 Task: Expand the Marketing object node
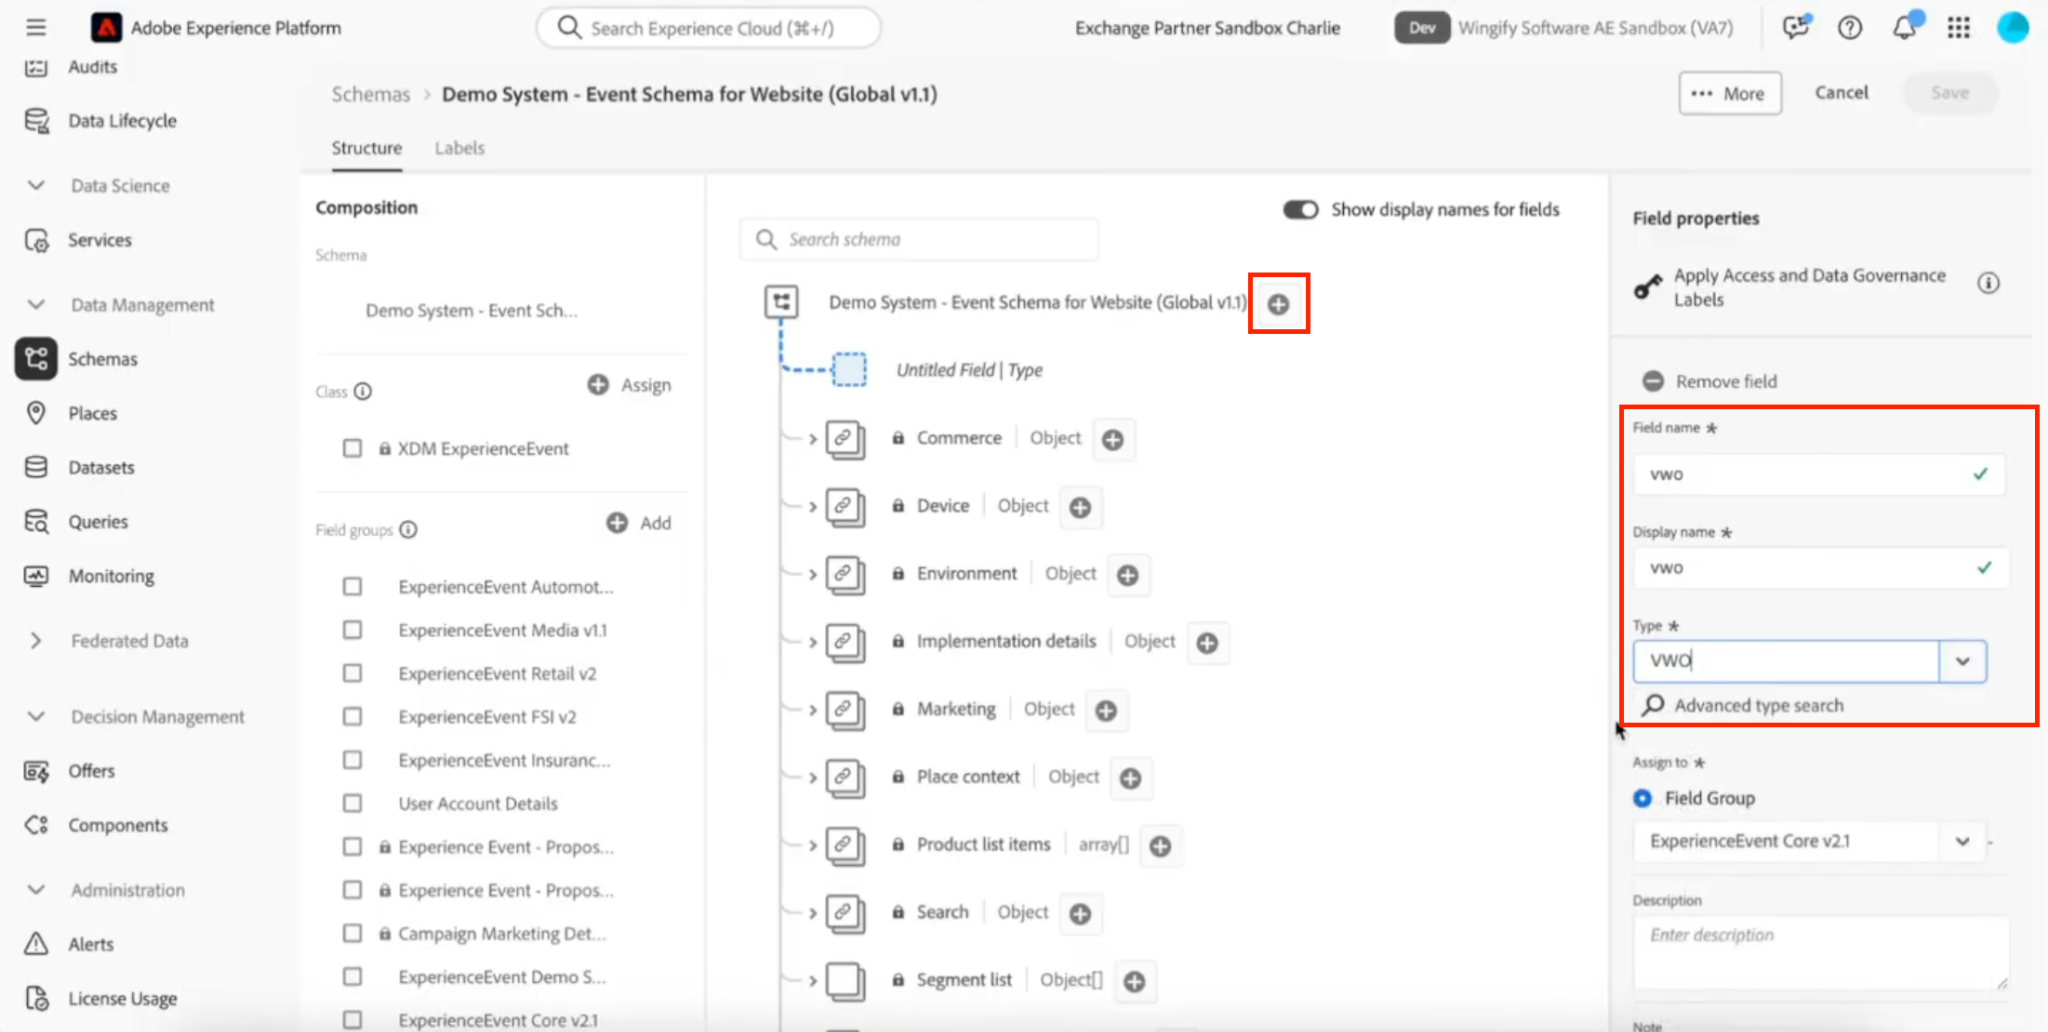[813, 710]
